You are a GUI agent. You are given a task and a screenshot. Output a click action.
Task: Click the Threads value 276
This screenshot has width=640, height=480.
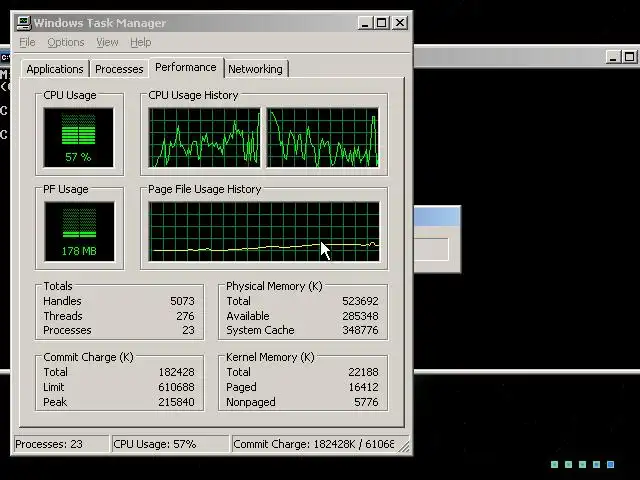[x=185, y=316]
